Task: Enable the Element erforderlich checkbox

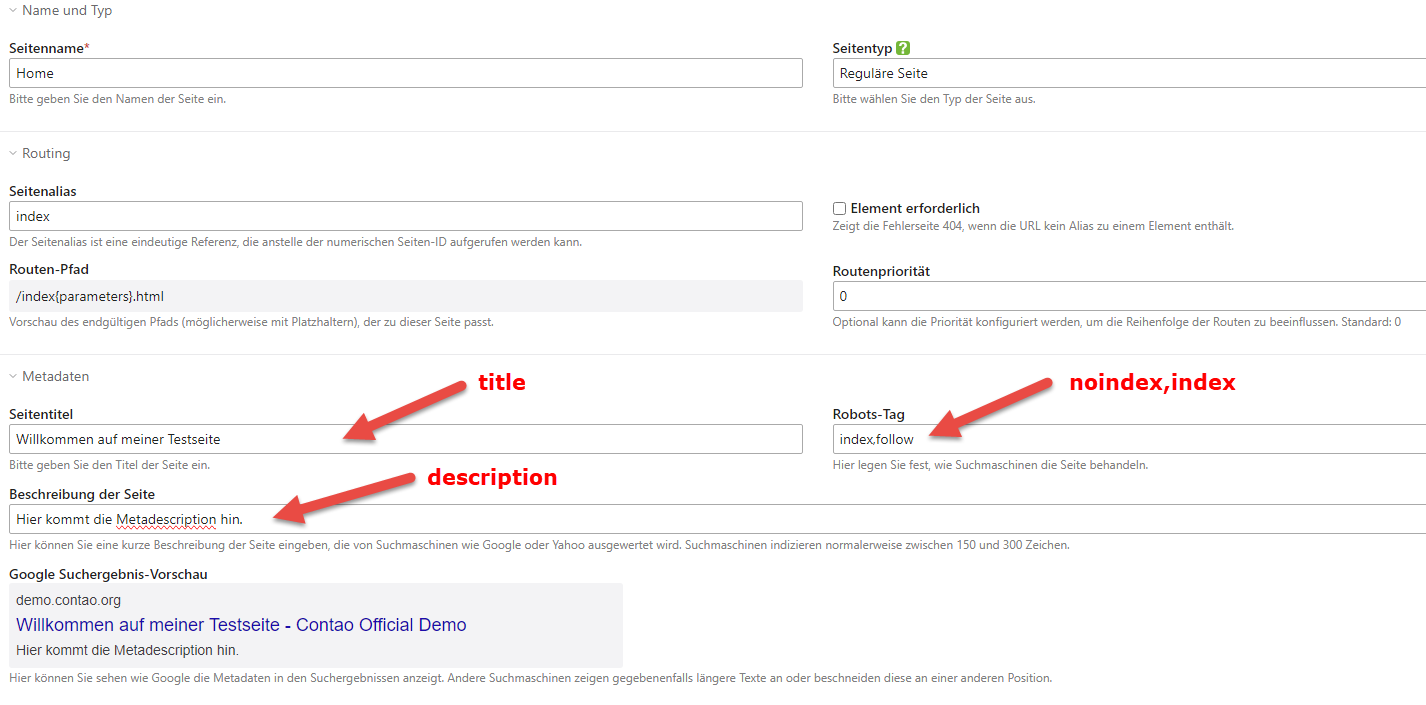Action: point(840,209)
